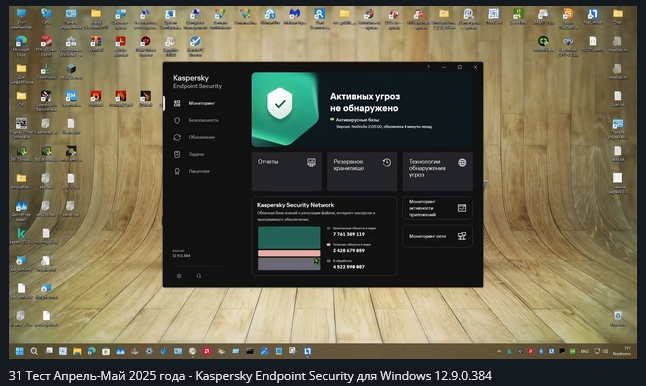Open the support headset icon
The image size is (646, 386).
pyautogui.click(x=199, y=276)
